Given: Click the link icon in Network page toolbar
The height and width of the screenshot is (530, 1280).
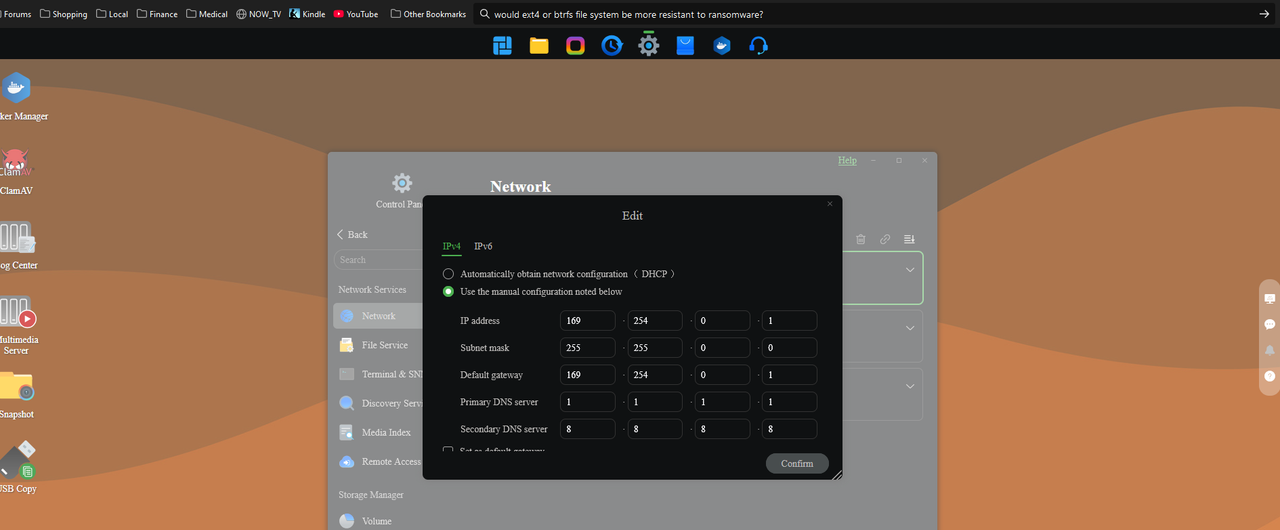Looking at the screenshot, I should pos(885,239).
